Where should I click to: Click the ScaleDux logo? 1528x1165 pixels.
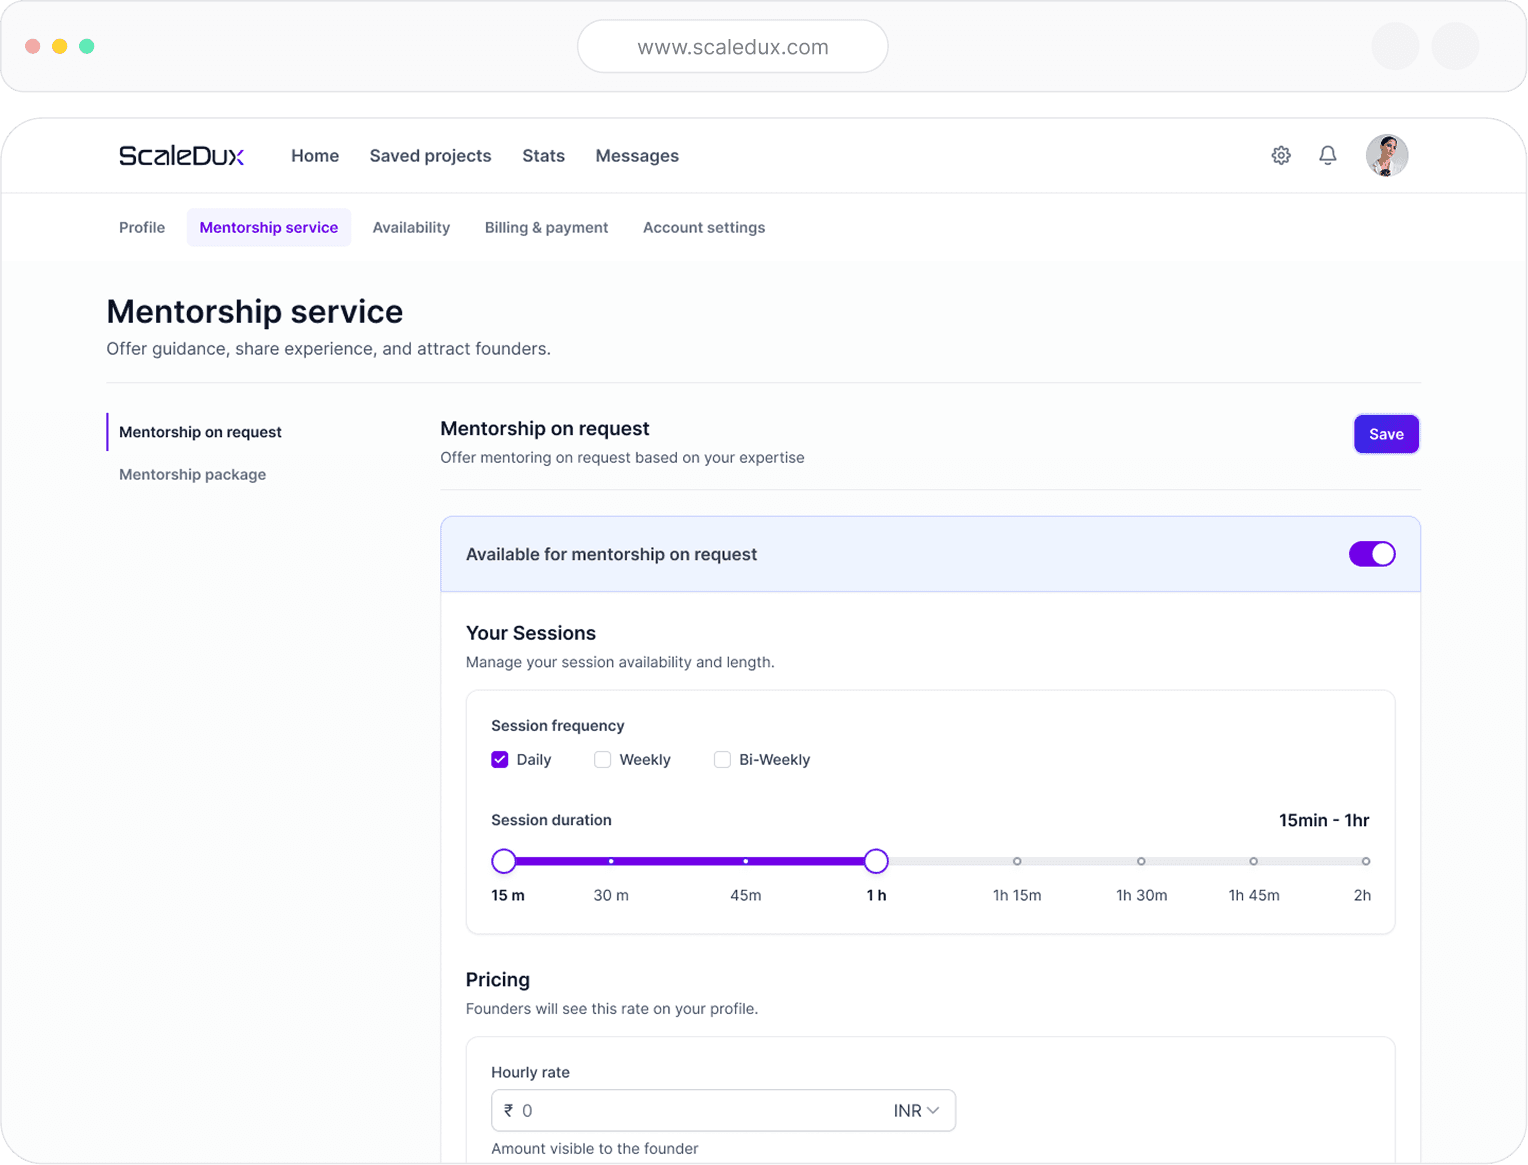(x=182, y=155)
